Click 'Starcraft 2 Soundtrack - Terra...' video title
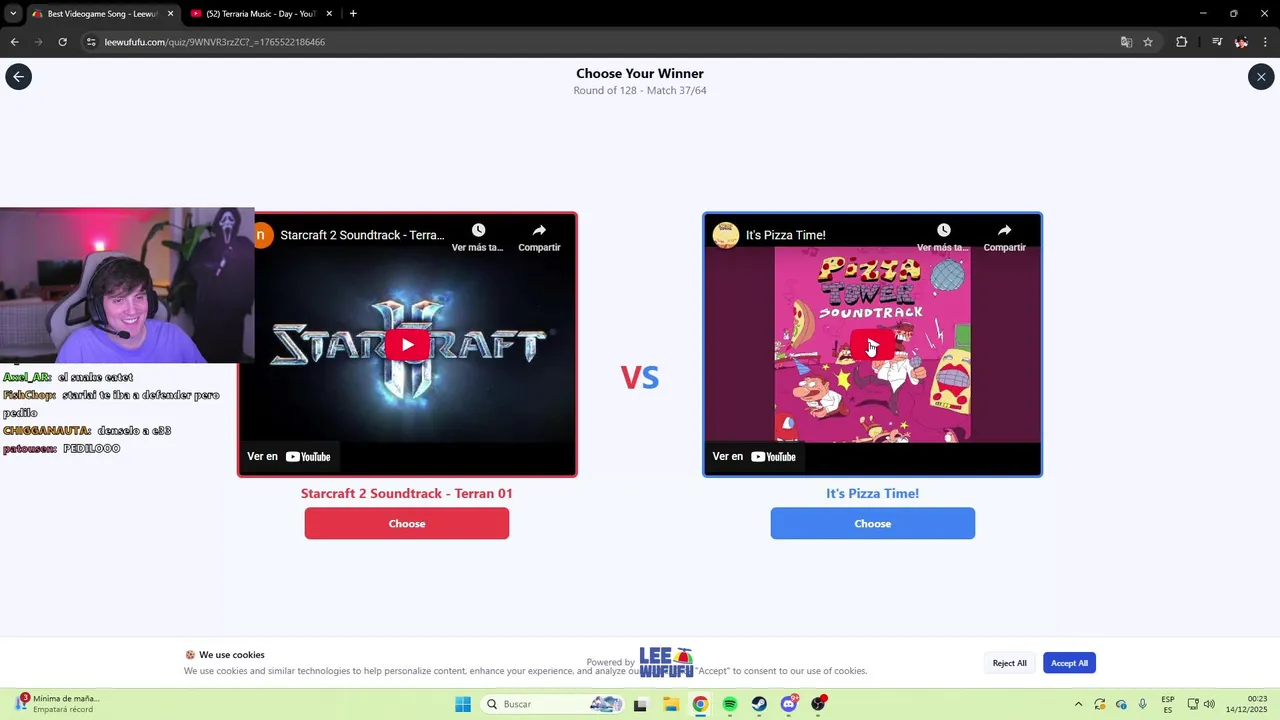Viewport: 1280px width, 720px height. (x=362, y=235)
